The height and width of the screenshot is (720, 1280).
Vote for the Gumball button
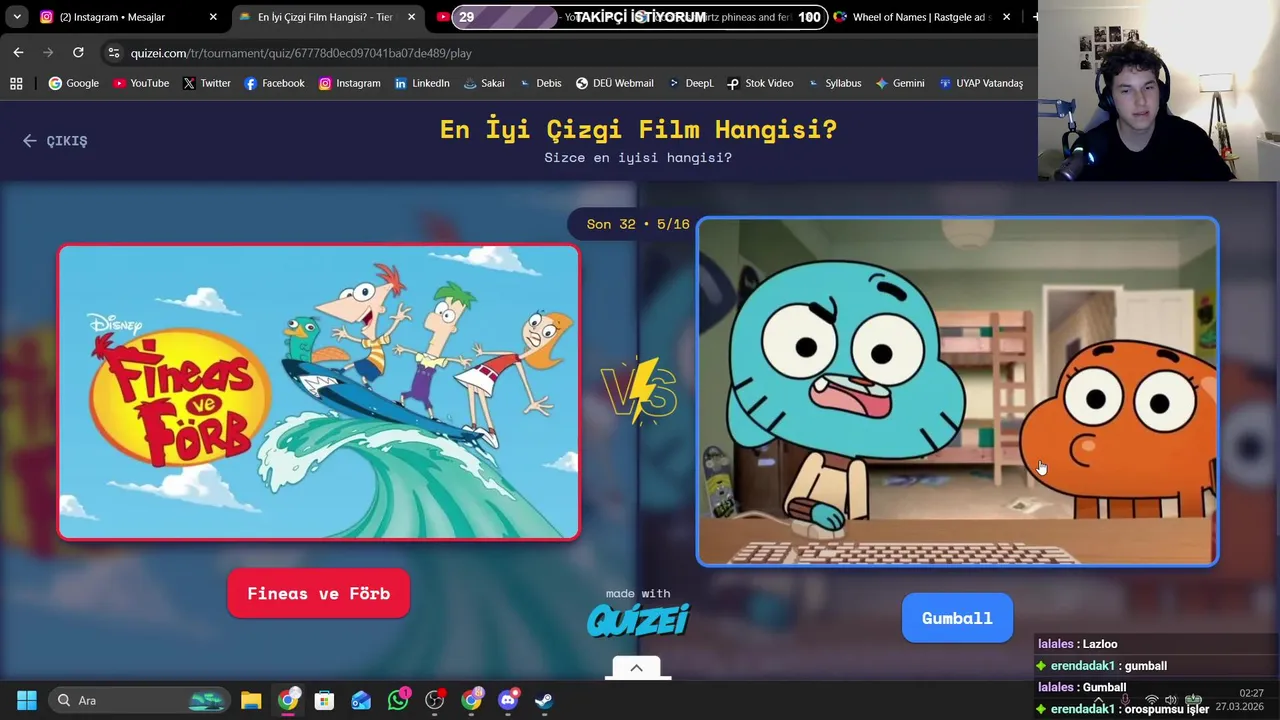tap(957, 618)
